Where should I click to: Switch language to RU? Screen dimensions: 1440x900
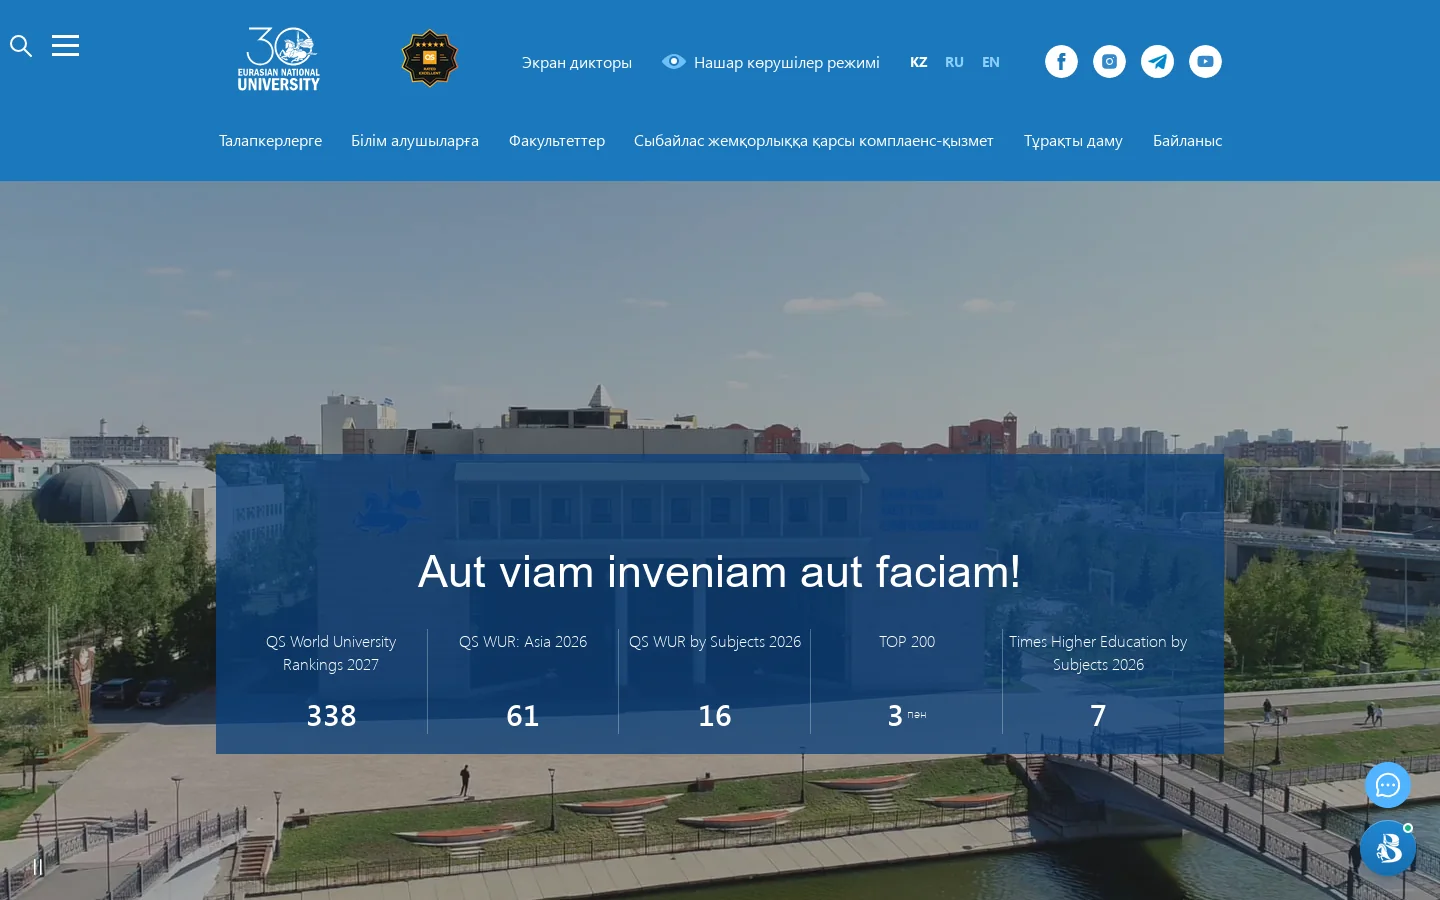954,62
